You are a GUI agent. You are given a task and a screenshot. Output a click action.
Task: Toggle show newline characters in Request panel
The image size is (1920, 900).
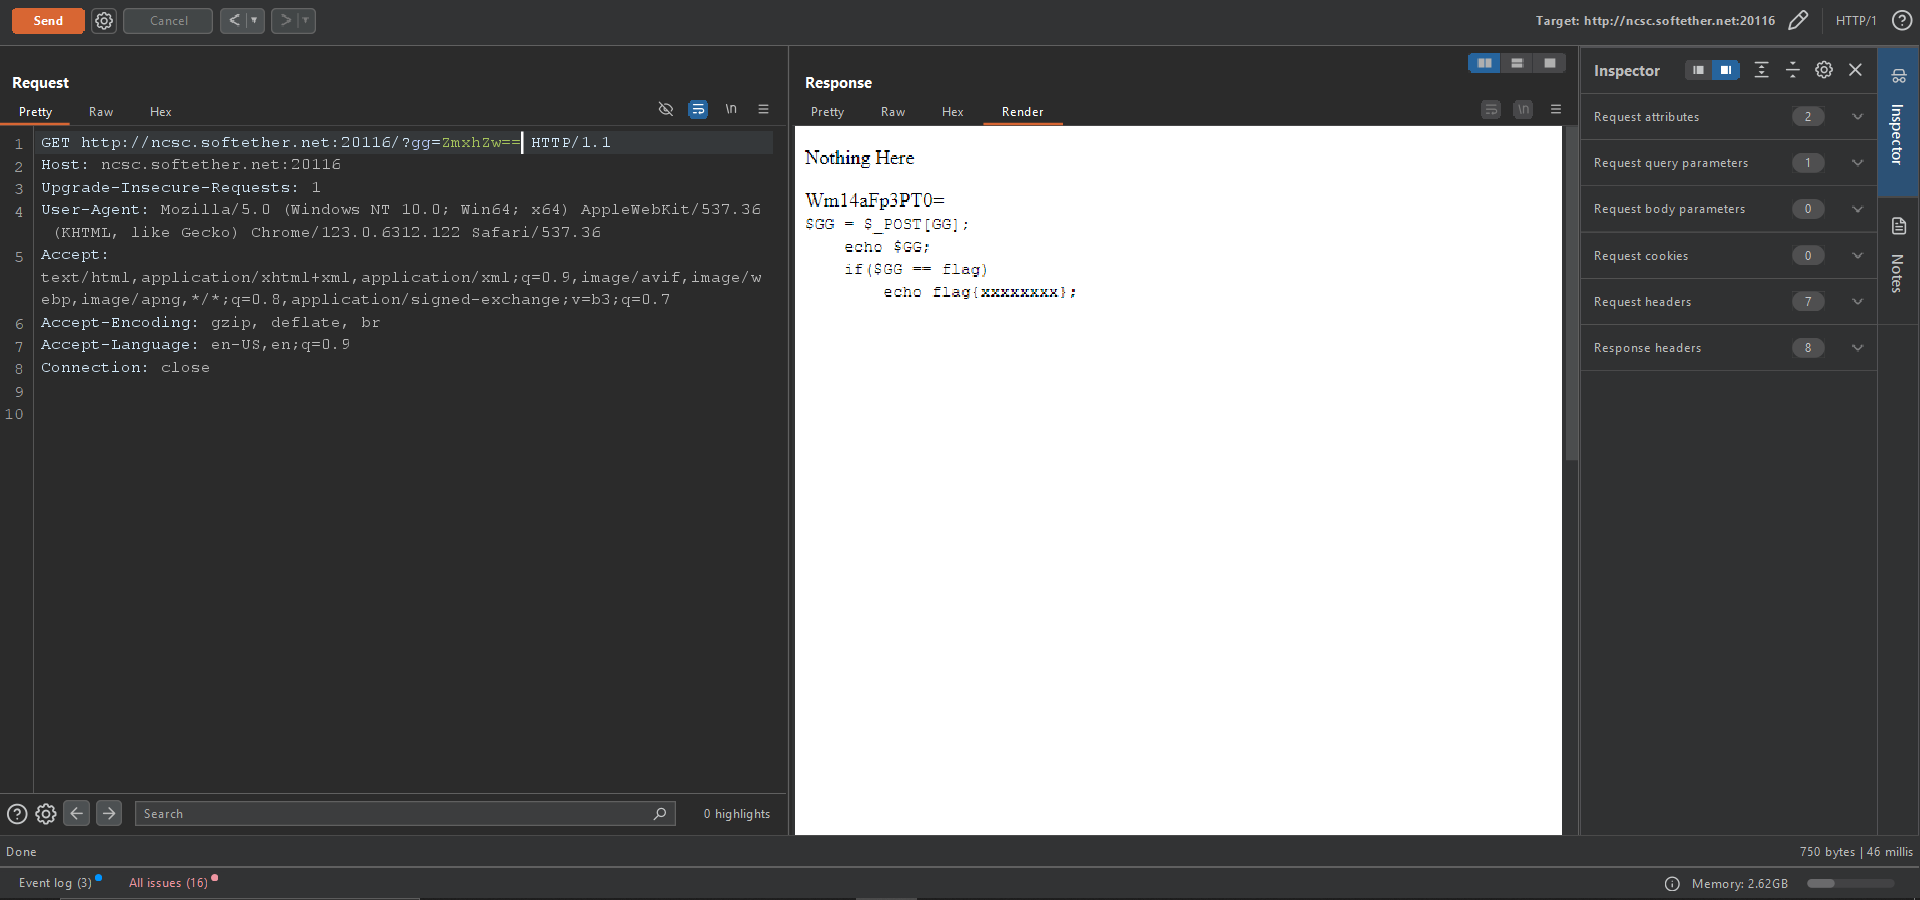(x=731, y=109)
